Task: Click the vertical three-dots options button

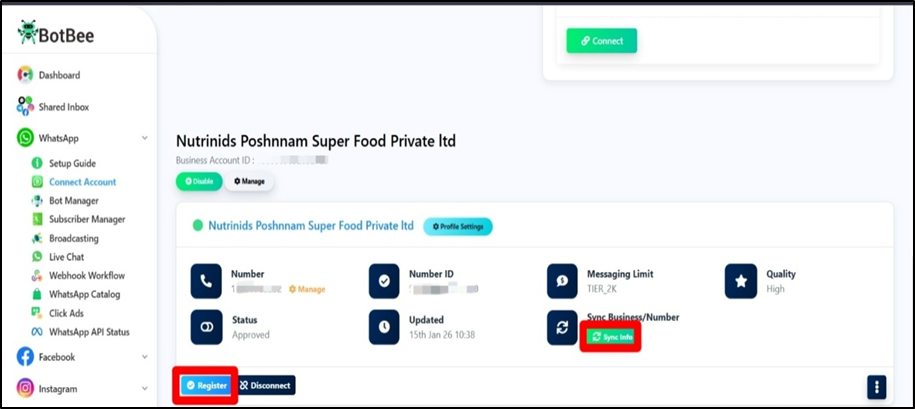Action: 876,386
